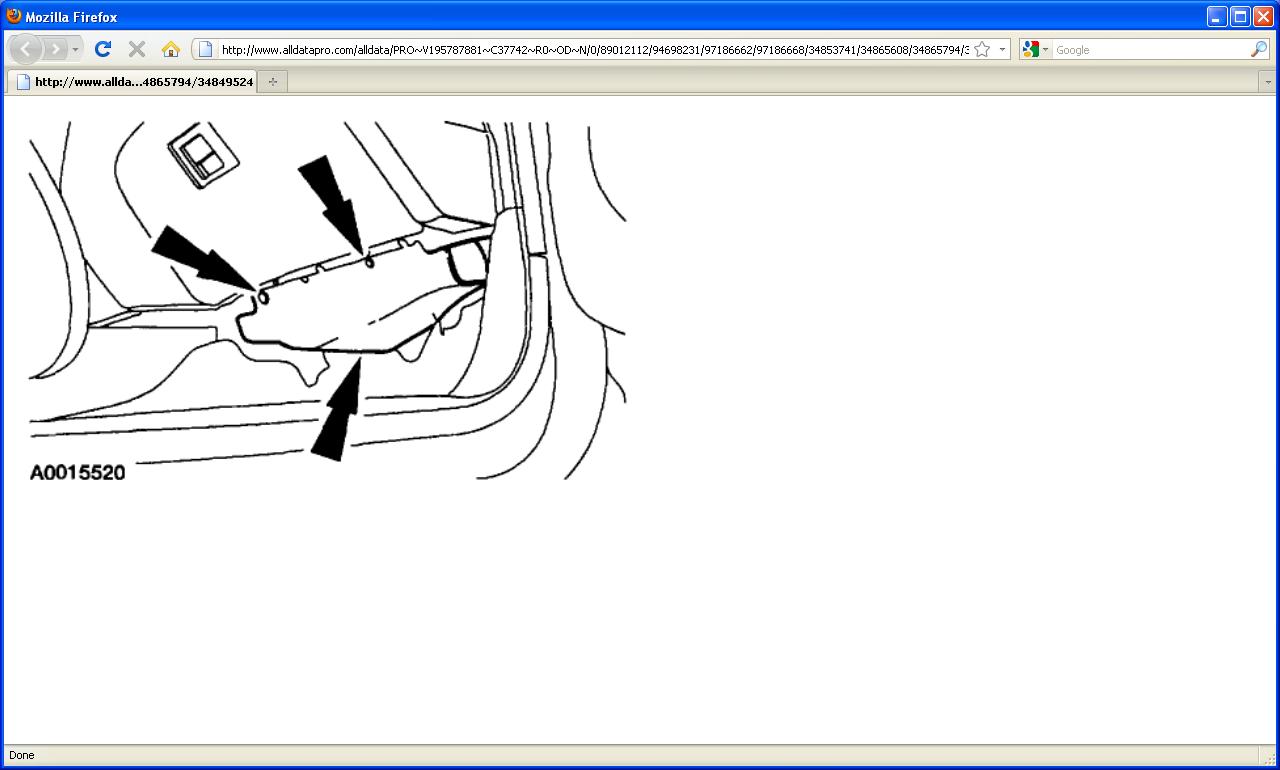Click the Done status bar text
The width and height of the screenshot is (1280, 770).
click(21, 755)
